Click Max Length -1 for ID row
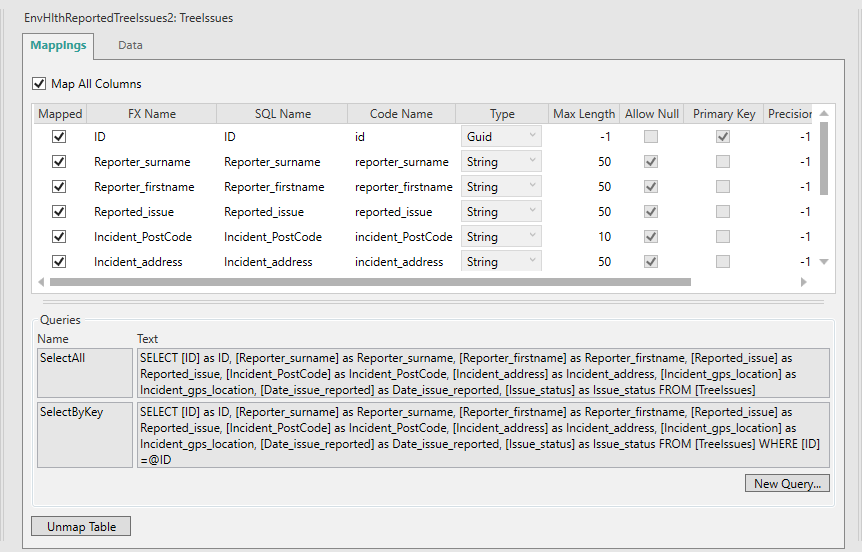This screenshot has width=862, height=552. (605, 136)
